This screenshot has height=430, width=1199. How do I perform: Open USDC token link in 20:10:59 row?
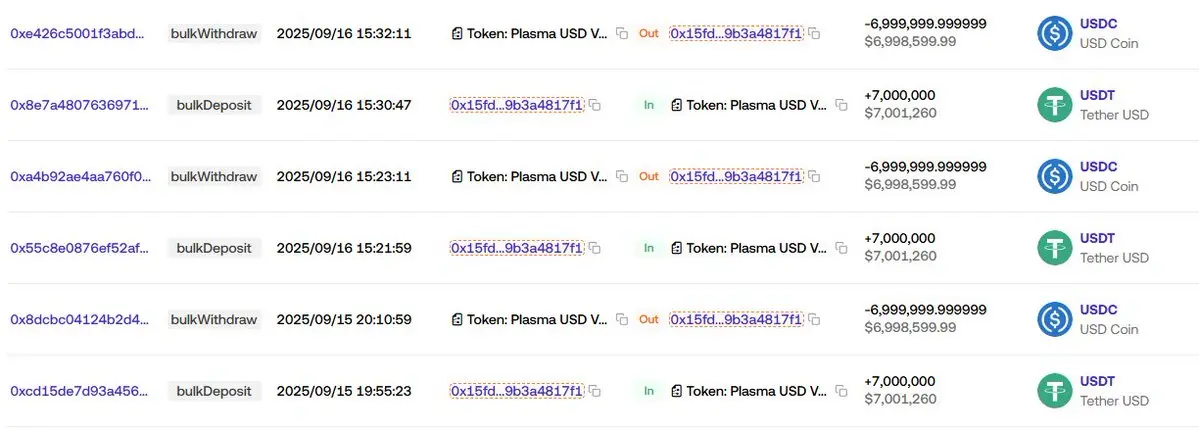pos(1098,310)
